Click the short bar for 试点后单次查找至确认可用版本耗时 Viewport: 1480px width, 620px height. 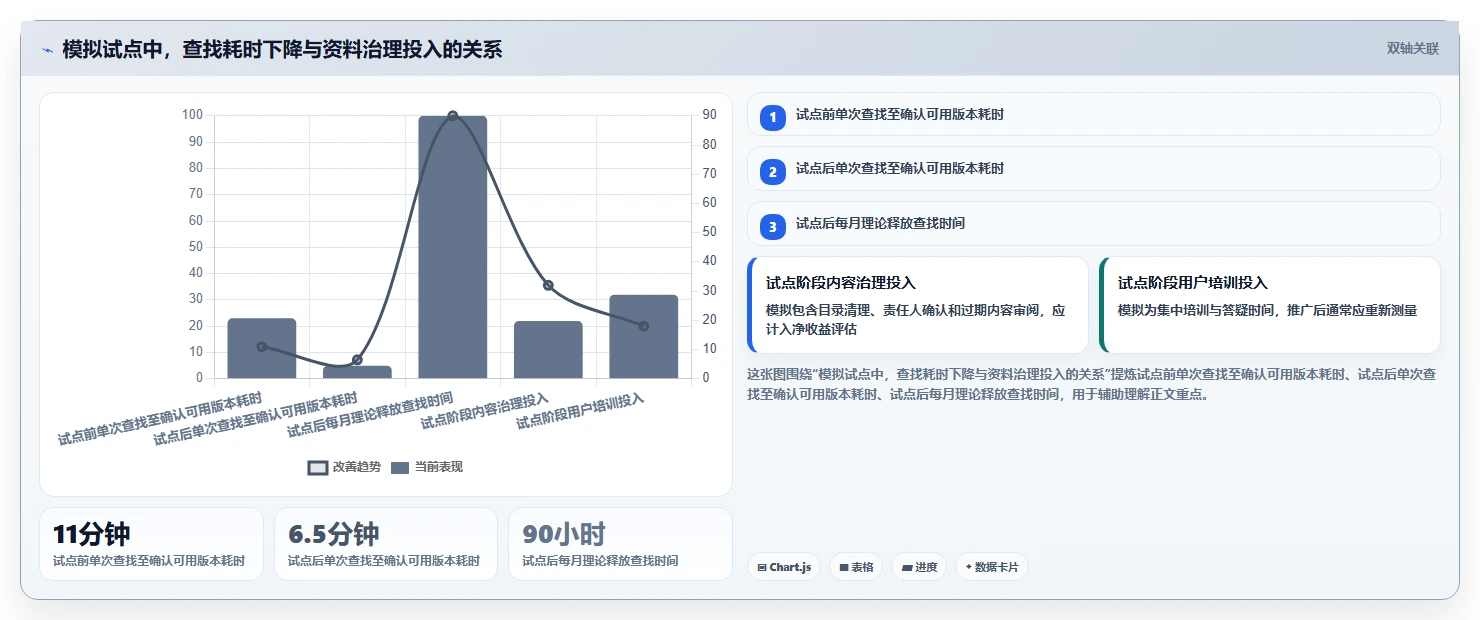(x=357, y=372)
